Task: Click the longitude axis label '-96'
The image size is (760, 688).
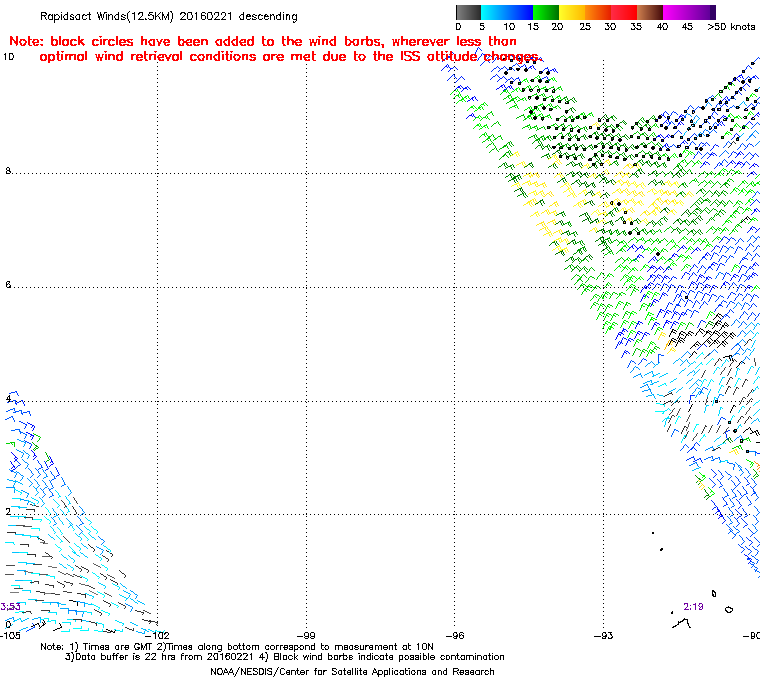Action: click(x=454, y=635)
